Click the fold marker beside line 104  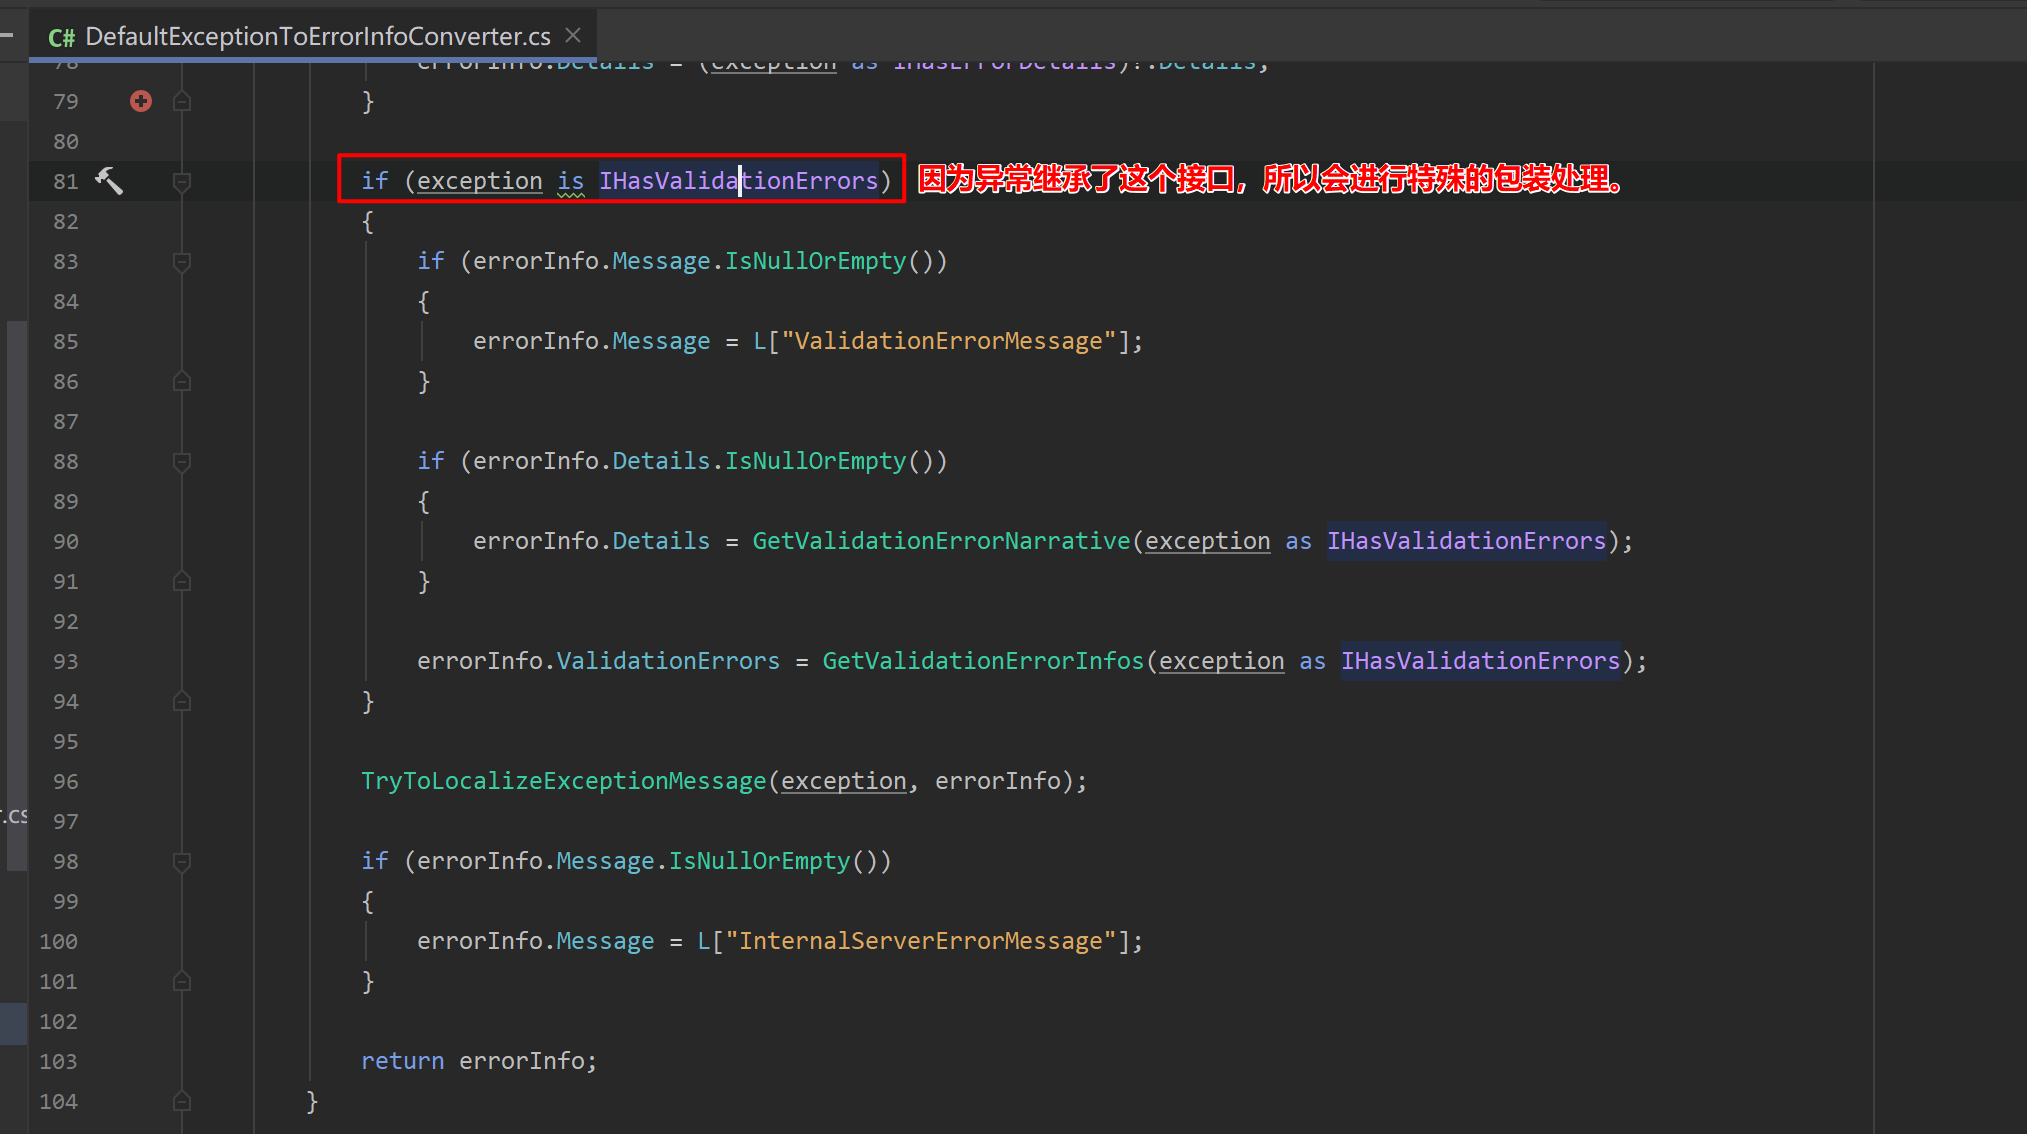tap(182, 1101)
